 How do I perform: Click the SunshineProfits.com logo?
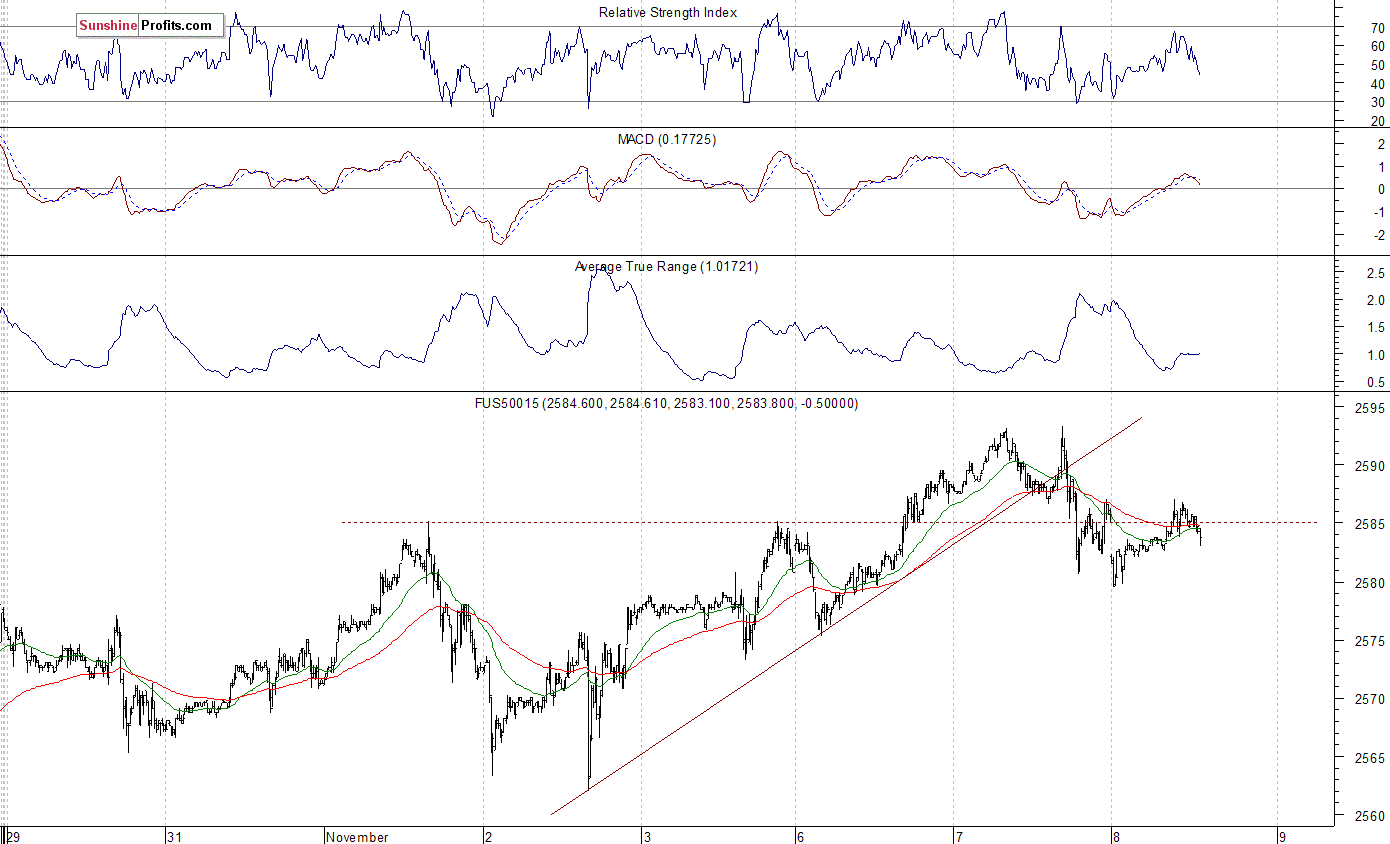[150, 25]
